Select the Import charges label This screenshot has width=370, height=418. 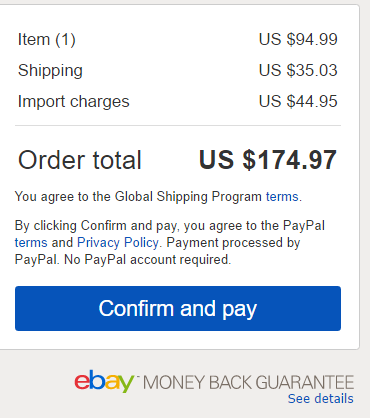tap(74, 101)
